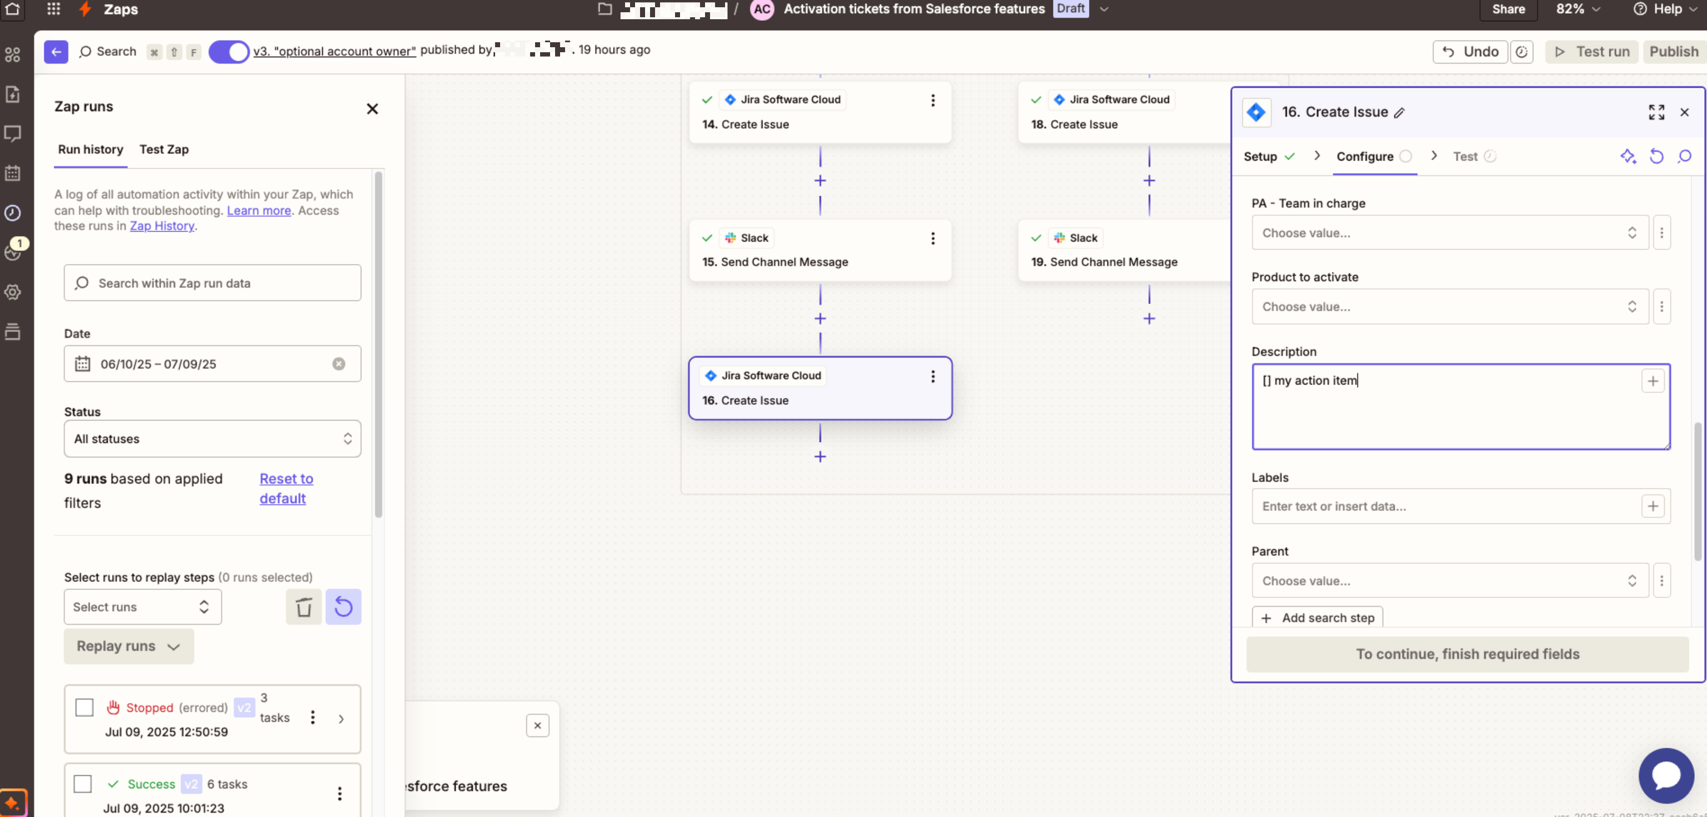The width and height of the screenshot is (1707, 817).
Task: Rename step with the pencil icon
Action: click(x=1399, y=113)
